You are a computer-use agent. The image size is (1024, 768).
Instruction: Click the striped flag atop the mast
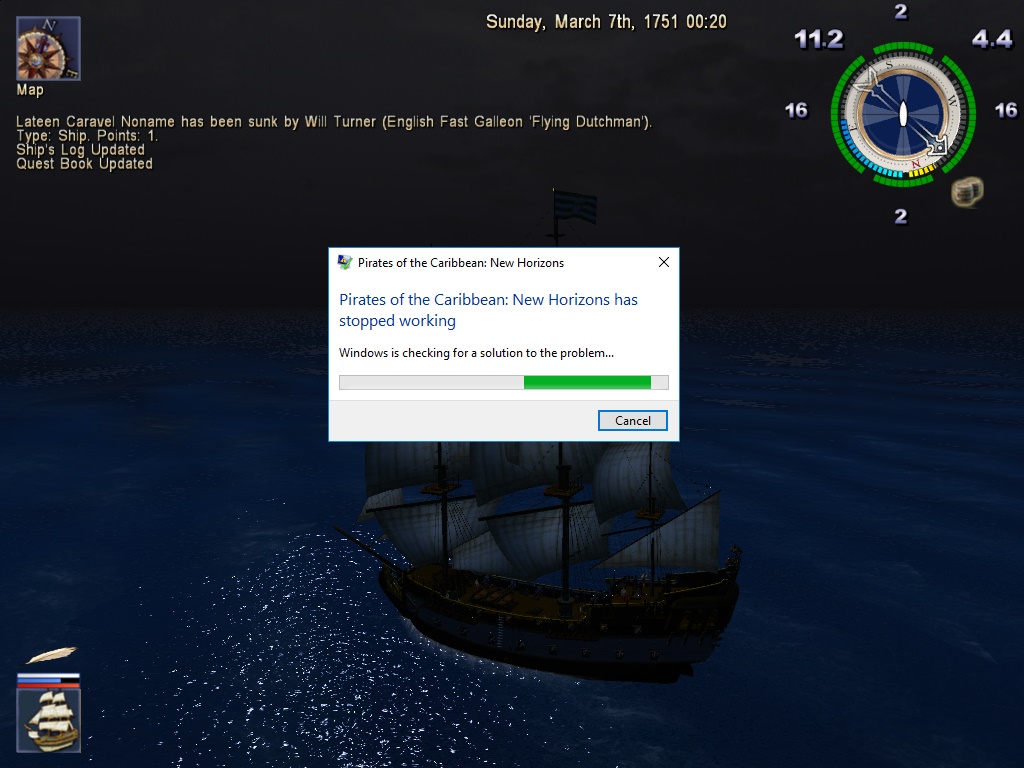click(575, 206)
